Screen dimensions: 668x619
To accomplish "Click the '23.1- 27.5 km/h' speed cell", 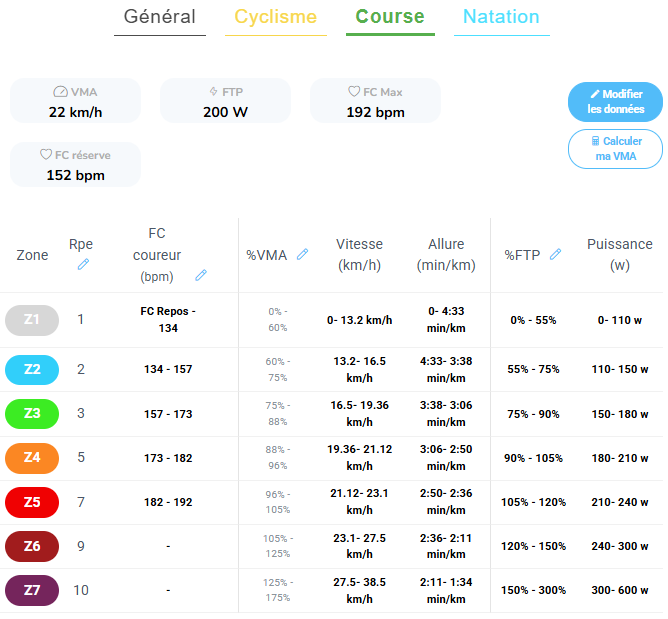I will pos(360,546).
